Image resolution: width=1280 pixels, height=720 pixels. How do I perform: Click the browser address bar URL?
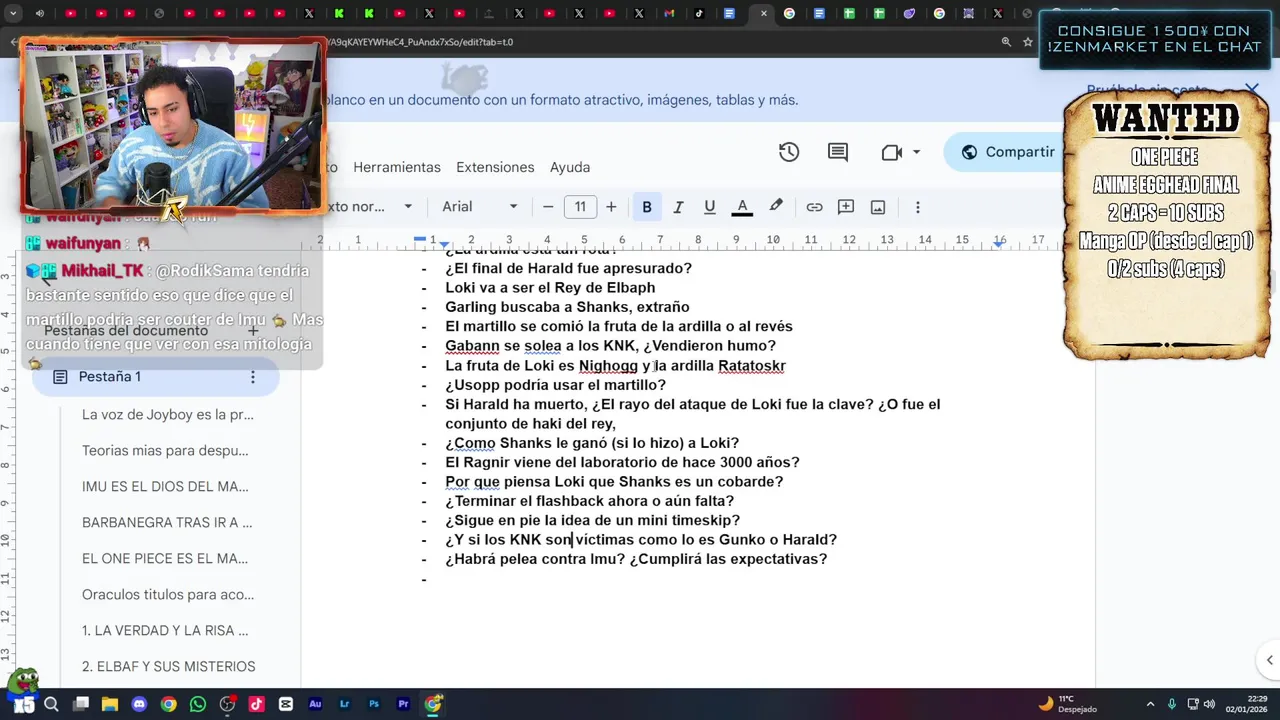[420, 42]
